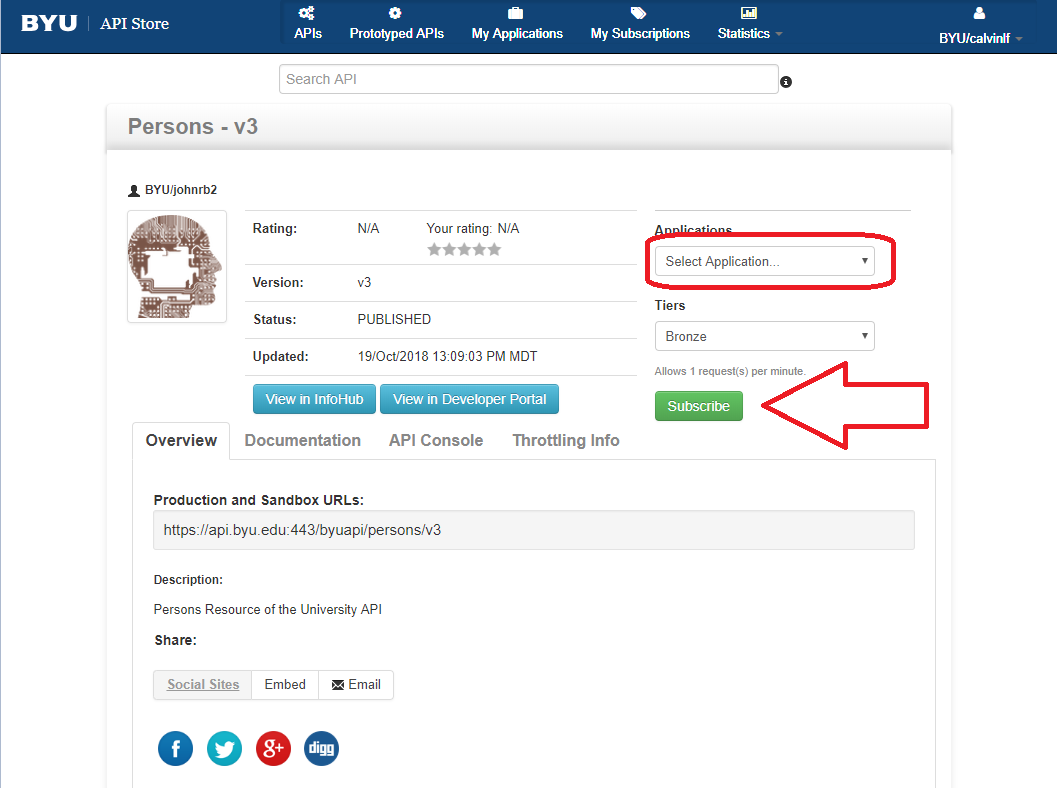Open My Subscriptions page
Image resolution: width=1057 pixels, height=788 pixels.
tap(640, 24)
